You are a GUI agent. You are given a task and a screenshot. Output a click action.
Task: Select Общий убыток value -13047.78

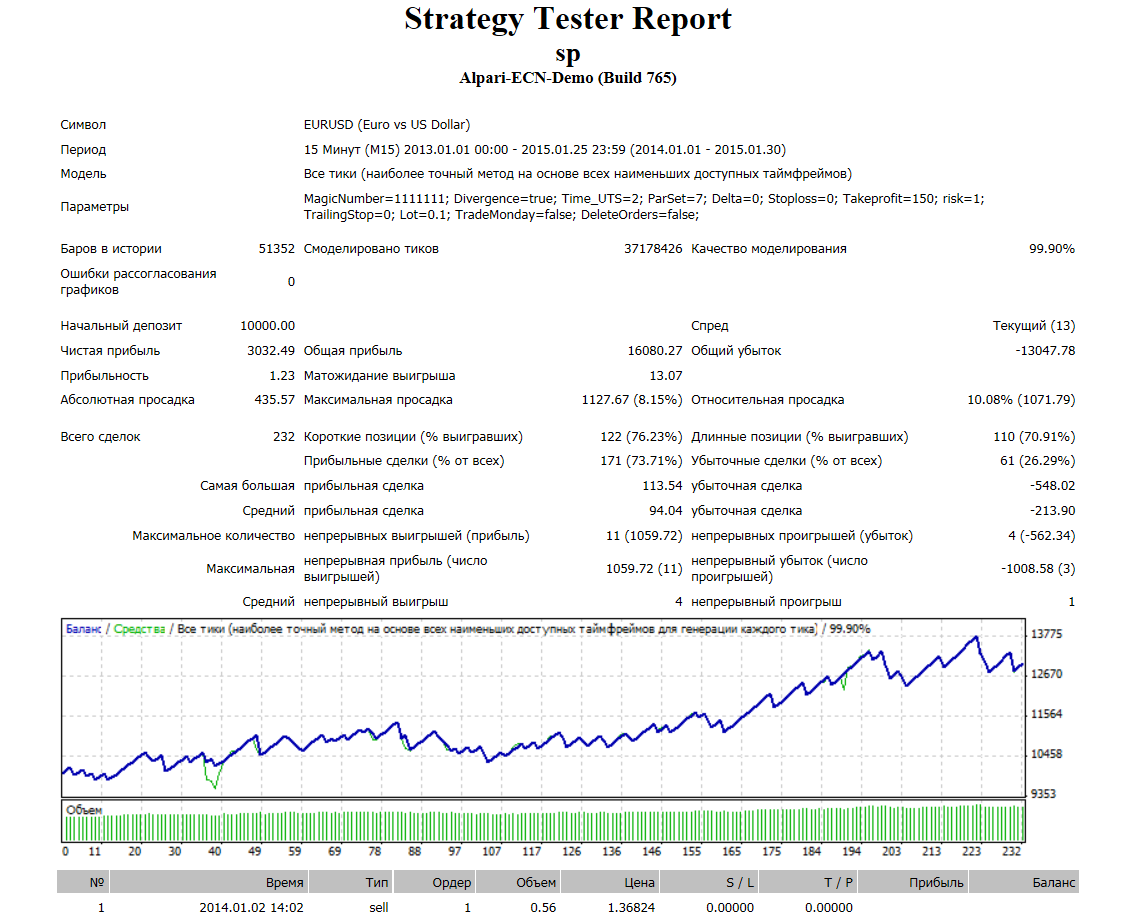click(x=1045, y=351)
